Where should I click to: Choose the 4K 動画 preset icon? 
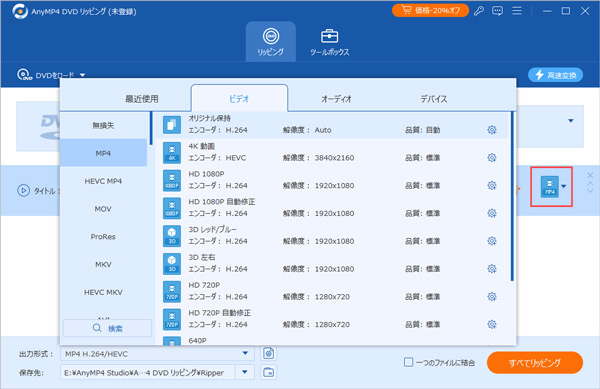[172, 153]
